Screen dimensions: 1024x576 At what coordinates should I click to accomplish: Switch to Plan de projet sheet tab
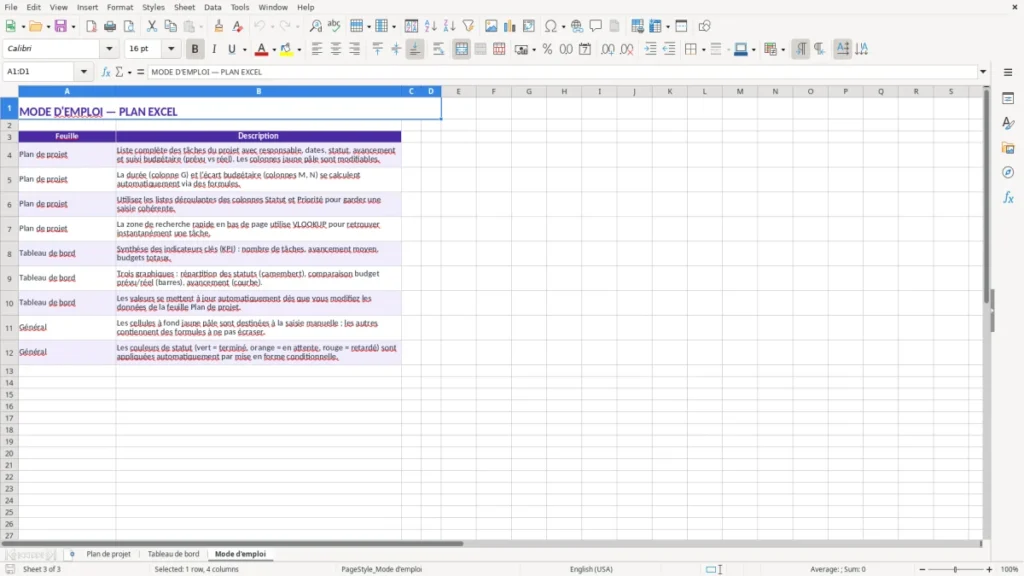(108, 554)
